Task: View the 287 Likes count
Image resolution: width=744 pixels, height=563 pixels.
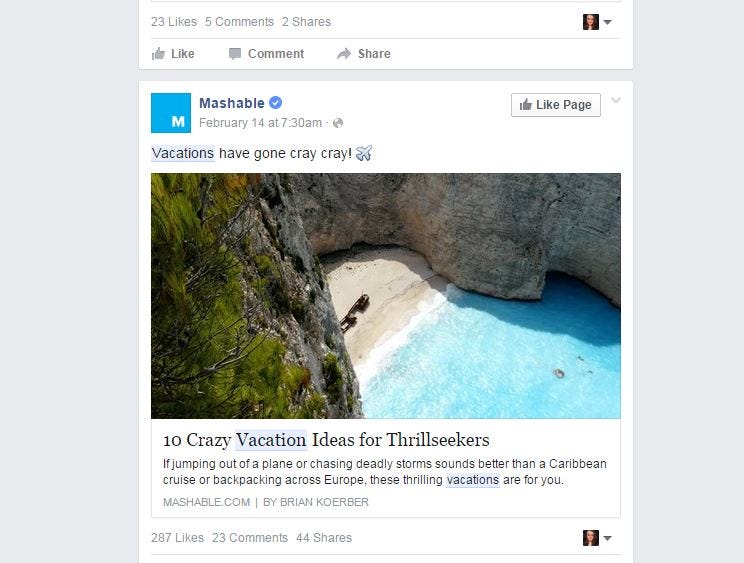Action: (x=177, y=538)
